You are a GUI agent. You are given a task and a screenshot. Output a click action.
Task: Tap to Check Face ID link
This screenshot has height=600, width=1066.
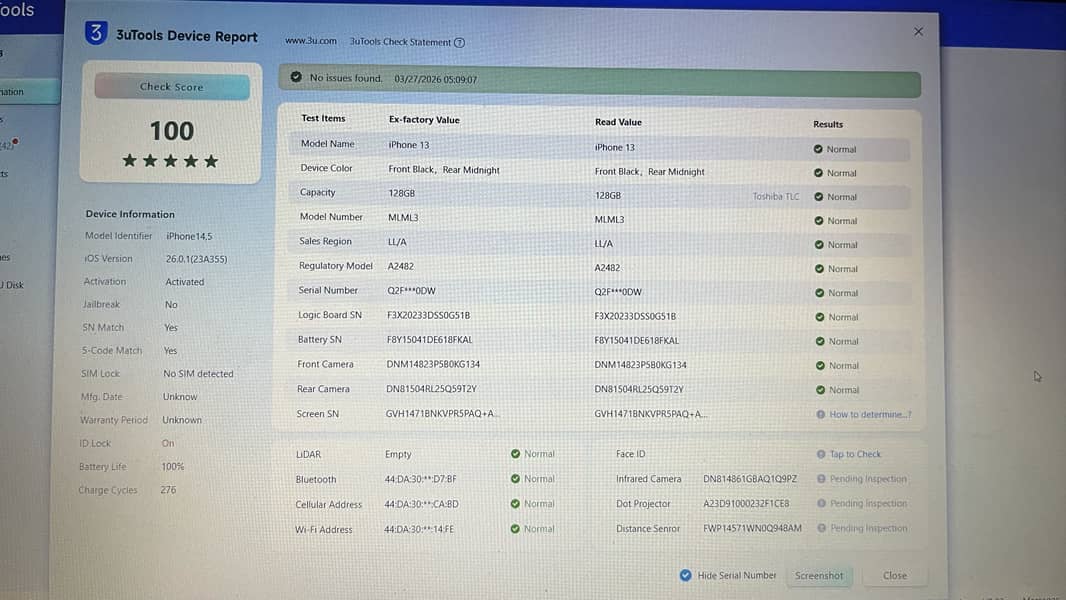[x=855, y=454]
